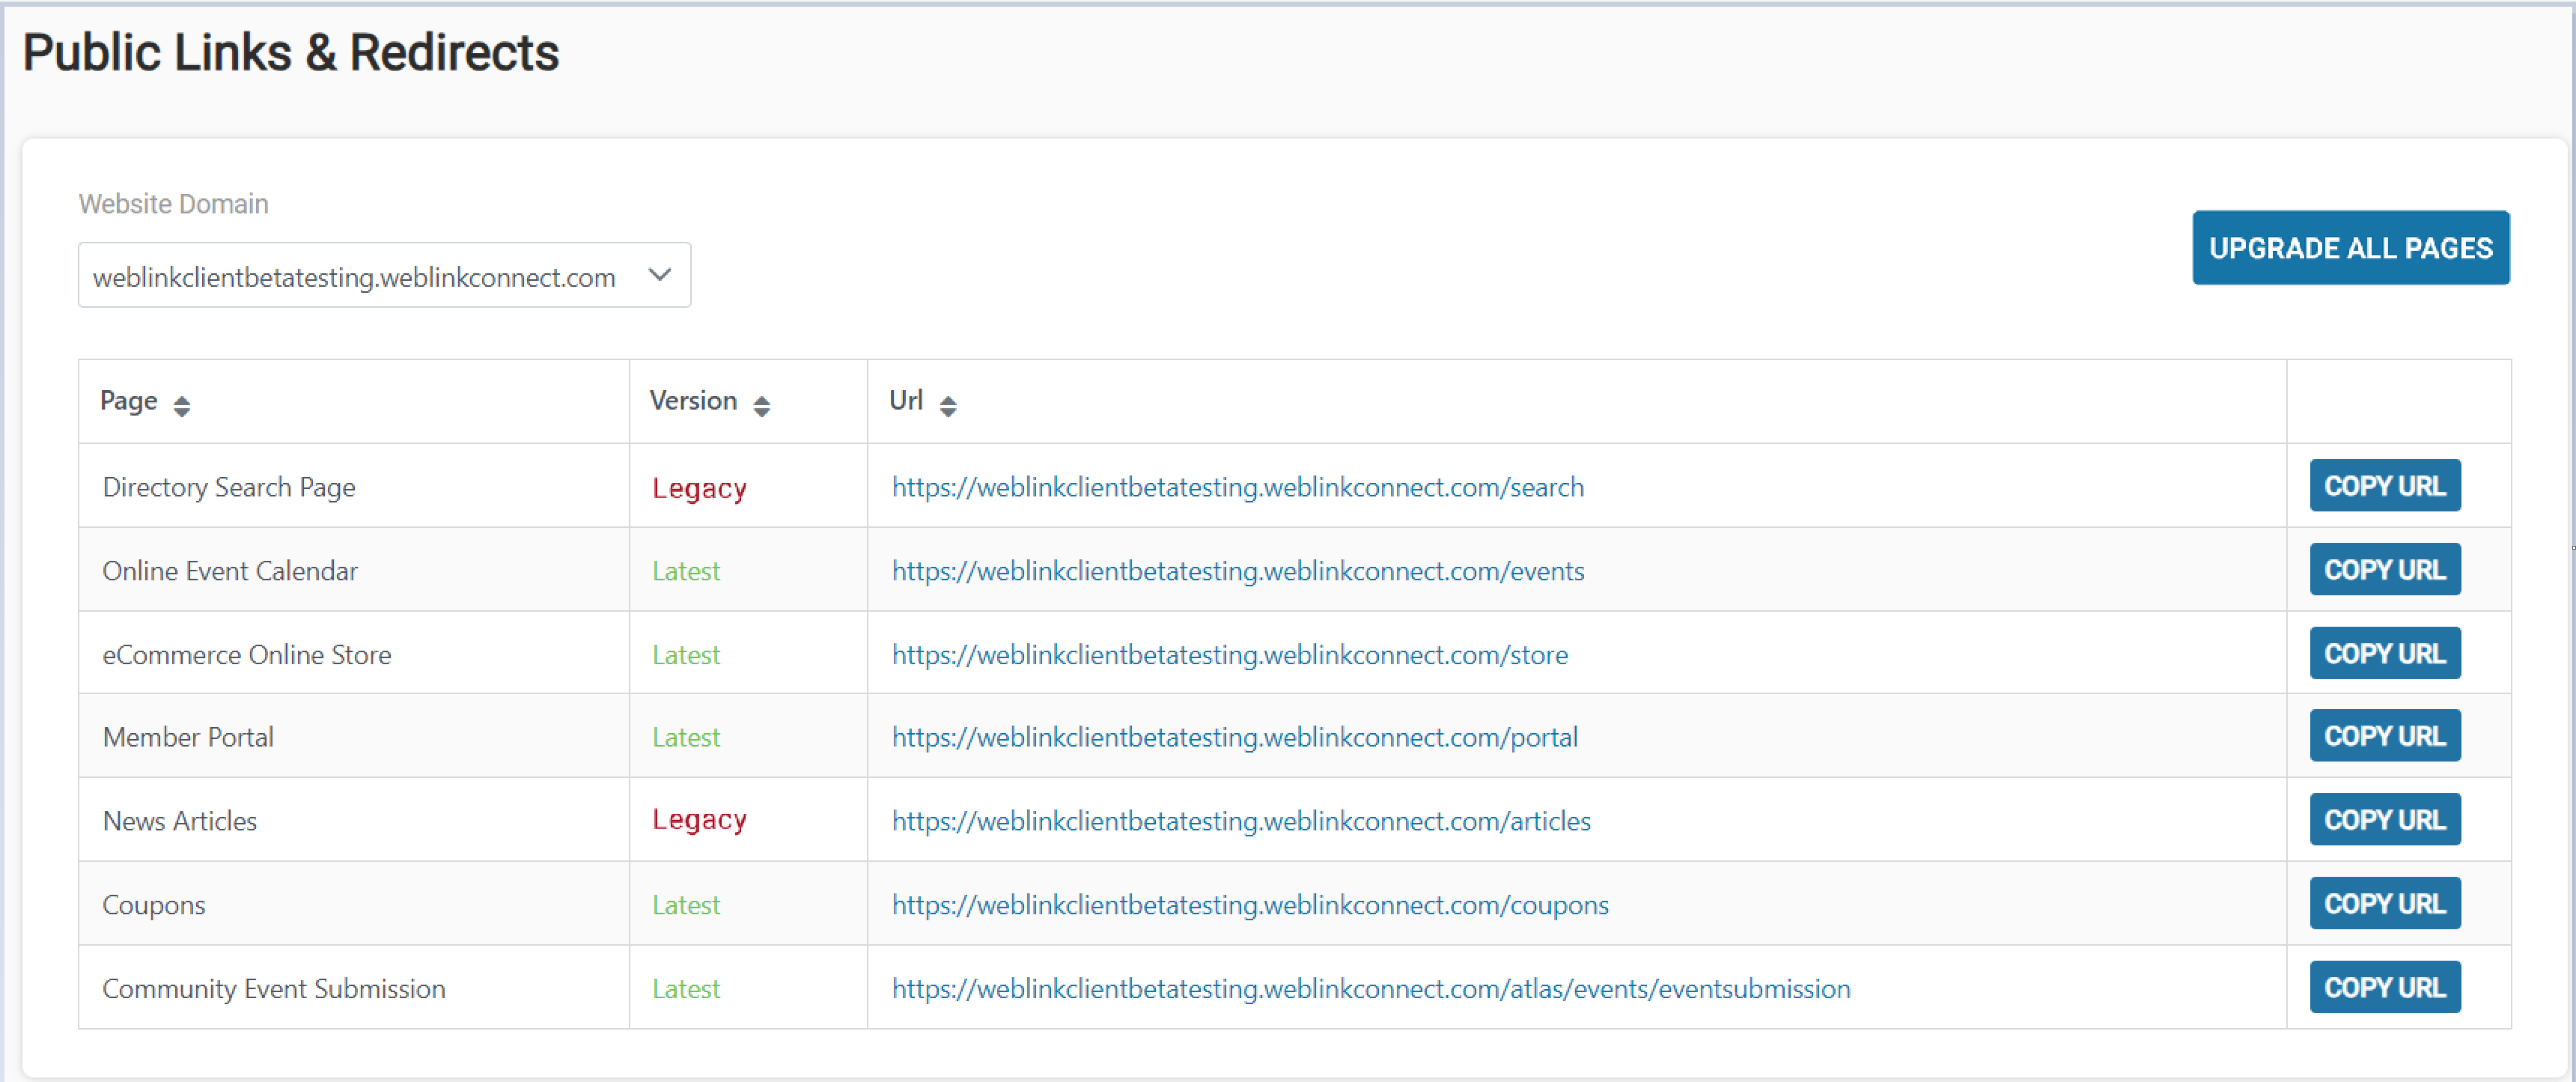Click Latest version for eCommerce Online Store
The image size is (2576, 1082).
[x=686, y=655]
